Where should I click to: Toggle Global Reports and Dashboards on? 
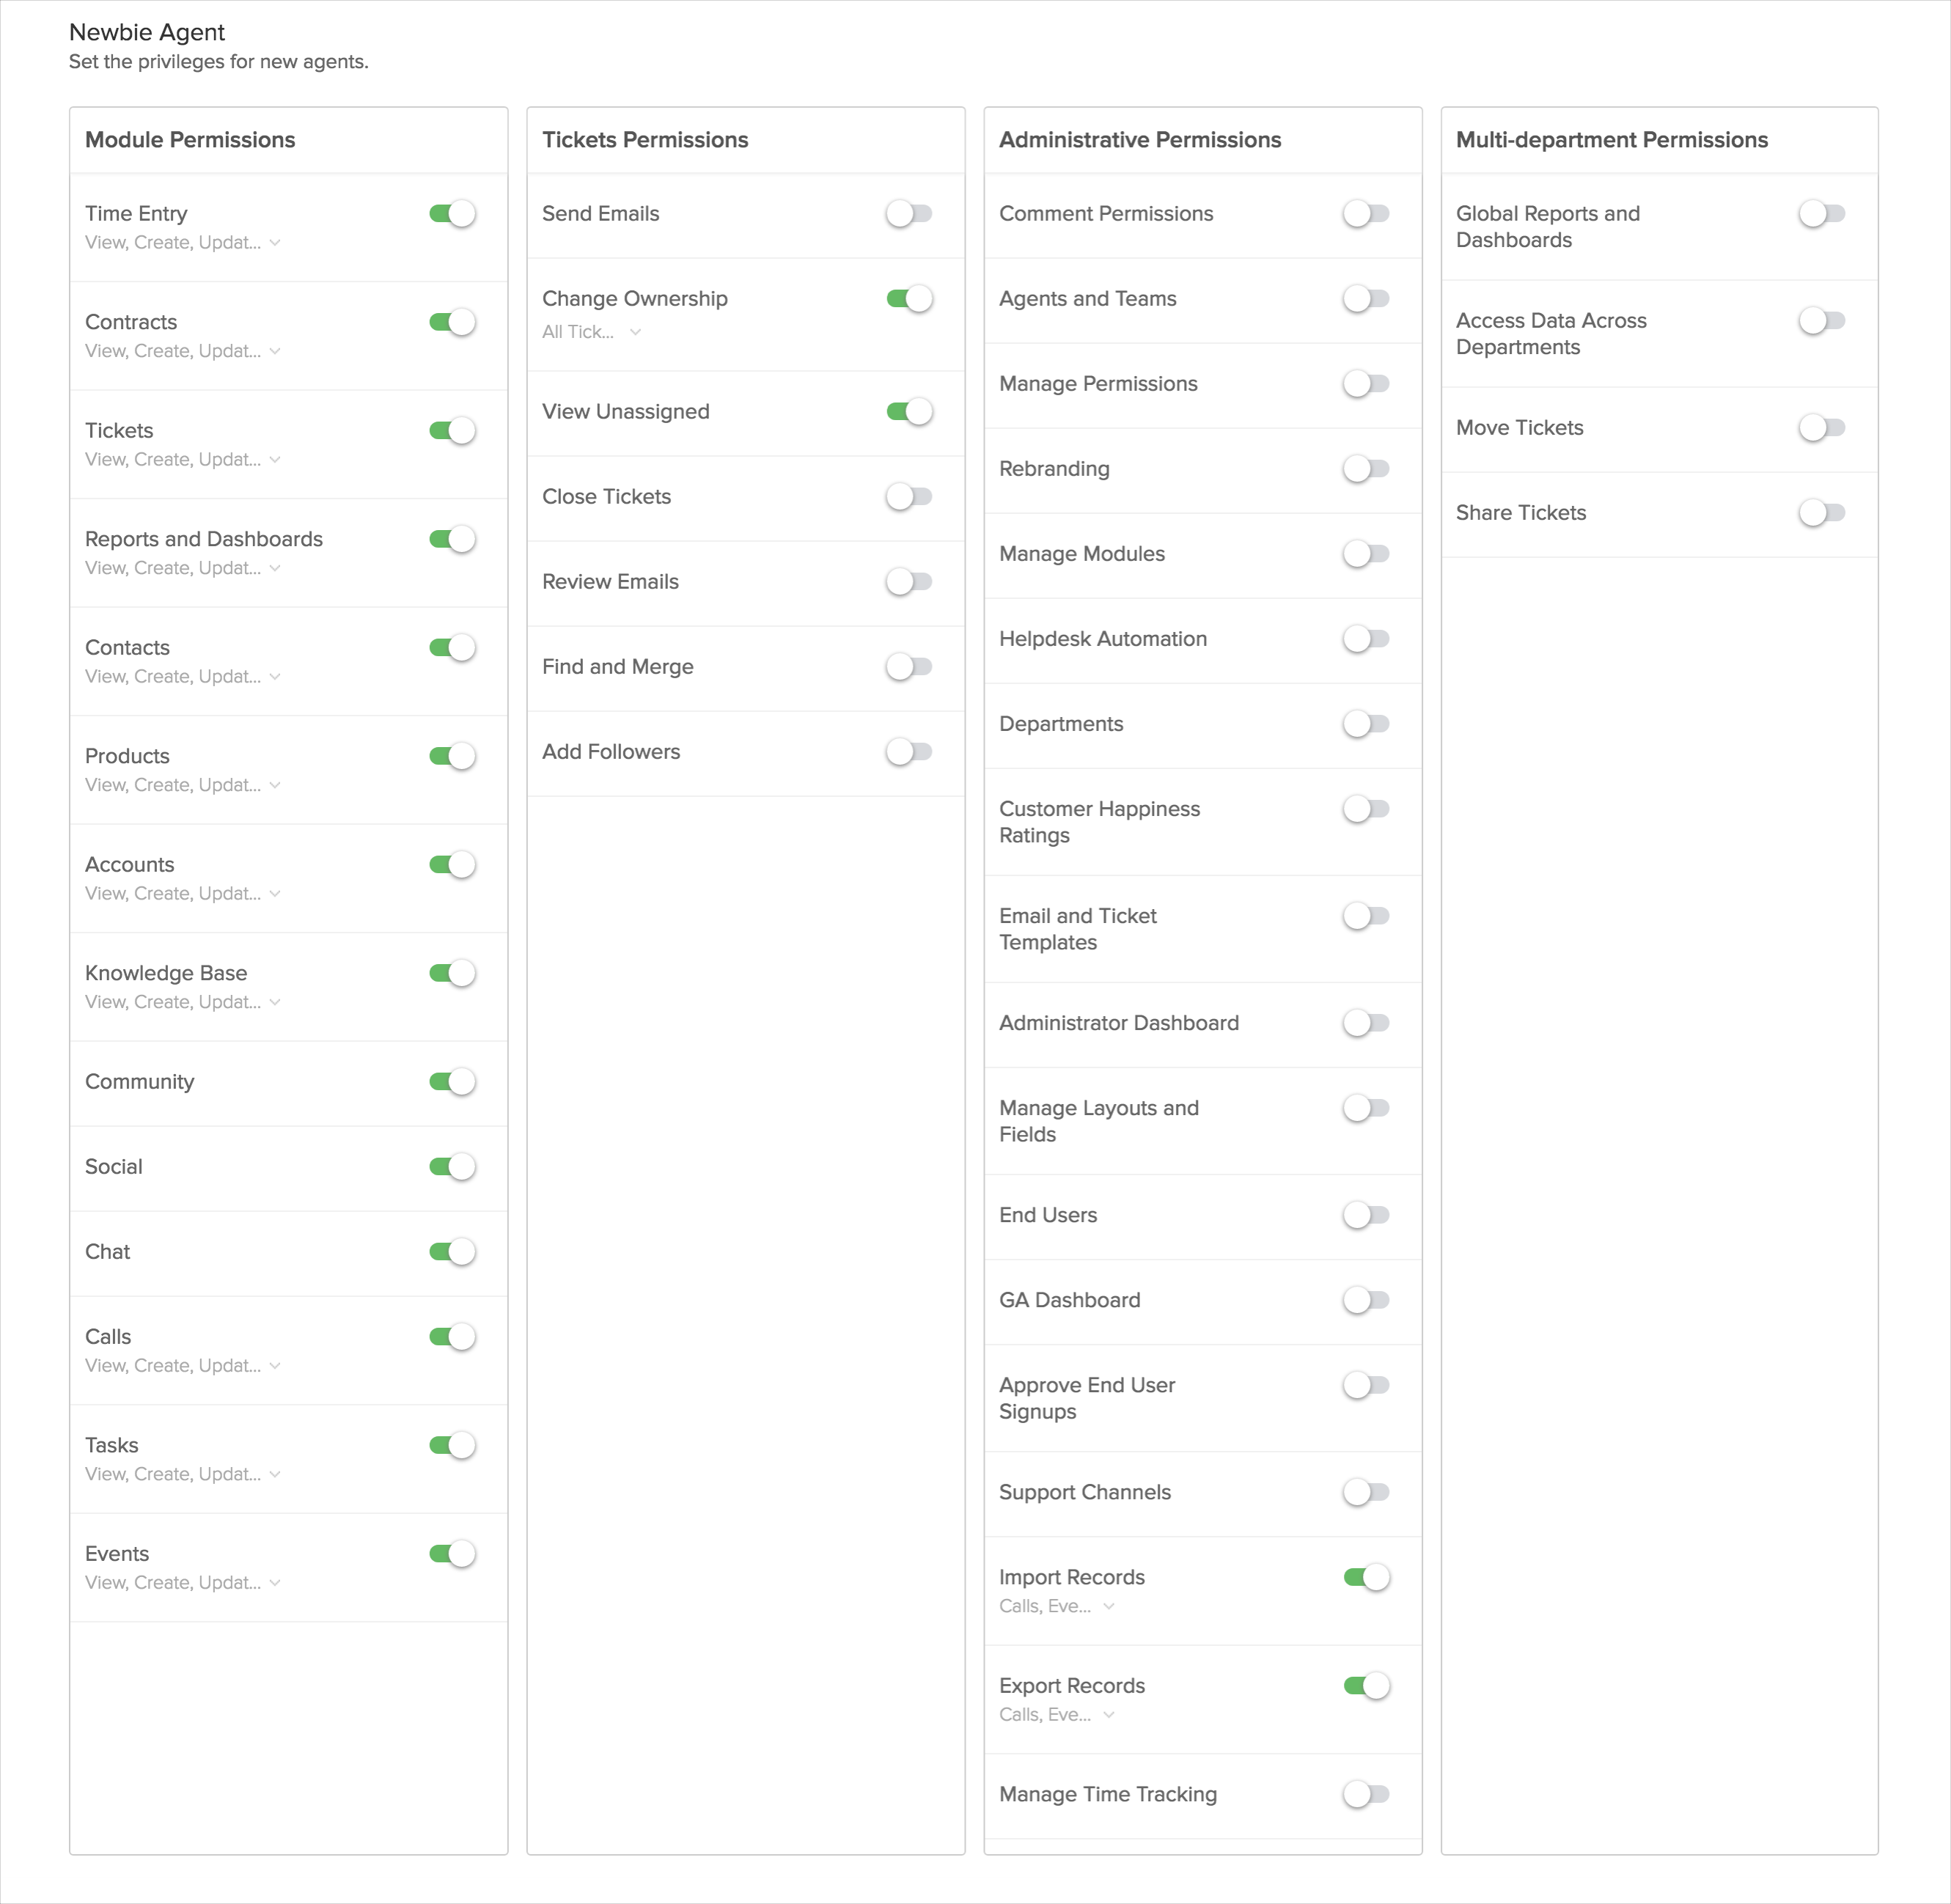click(1822, 213)
